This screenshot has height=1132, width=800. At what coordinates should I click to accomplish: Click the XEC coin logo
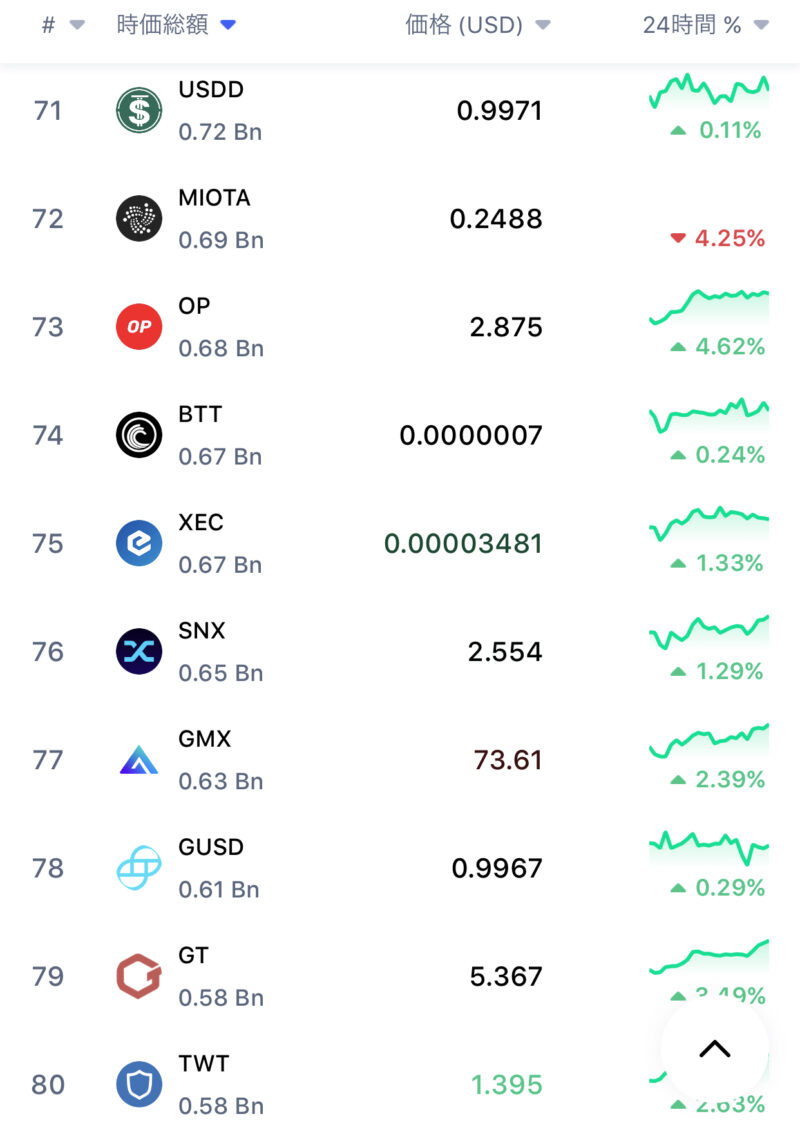tap(139, 543)
